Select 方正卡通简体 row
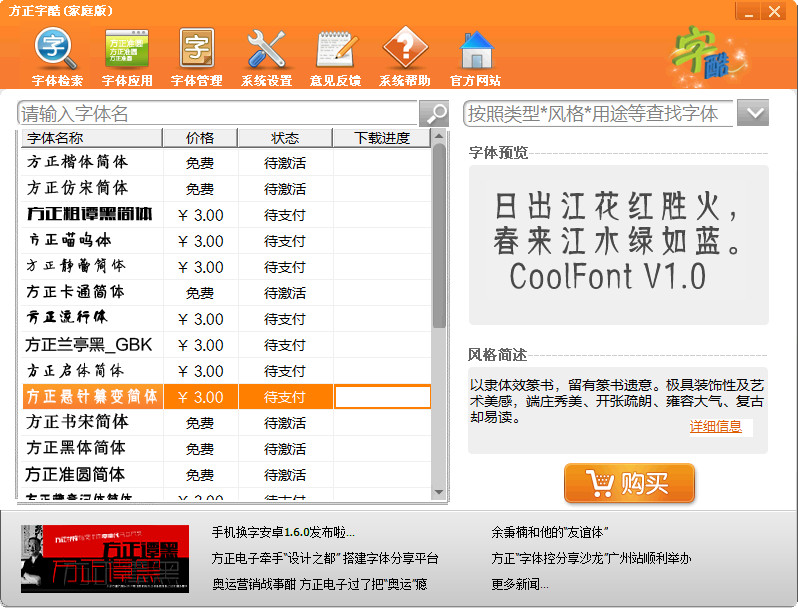Image resolution: width=798 pixels, height=608 pixels. click(226, 292)
